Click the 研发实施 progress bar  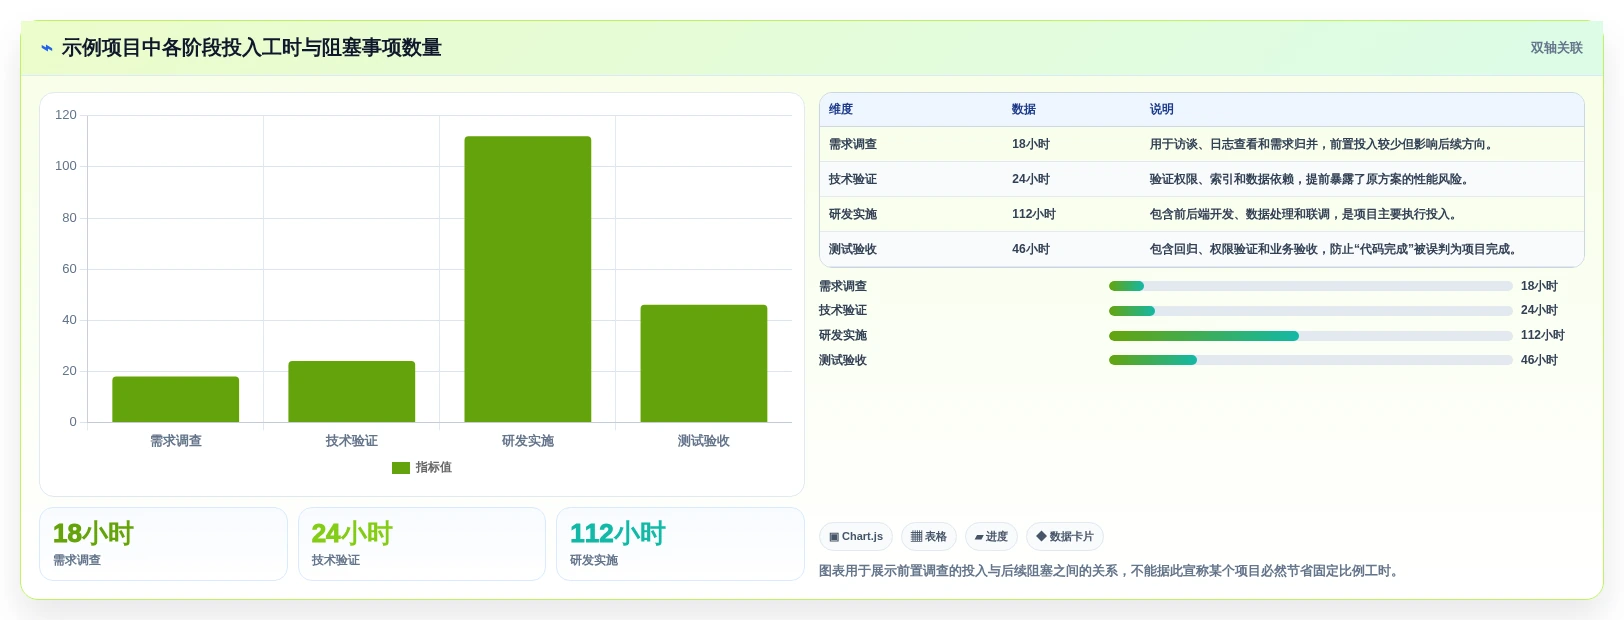tap(1310, 336)
